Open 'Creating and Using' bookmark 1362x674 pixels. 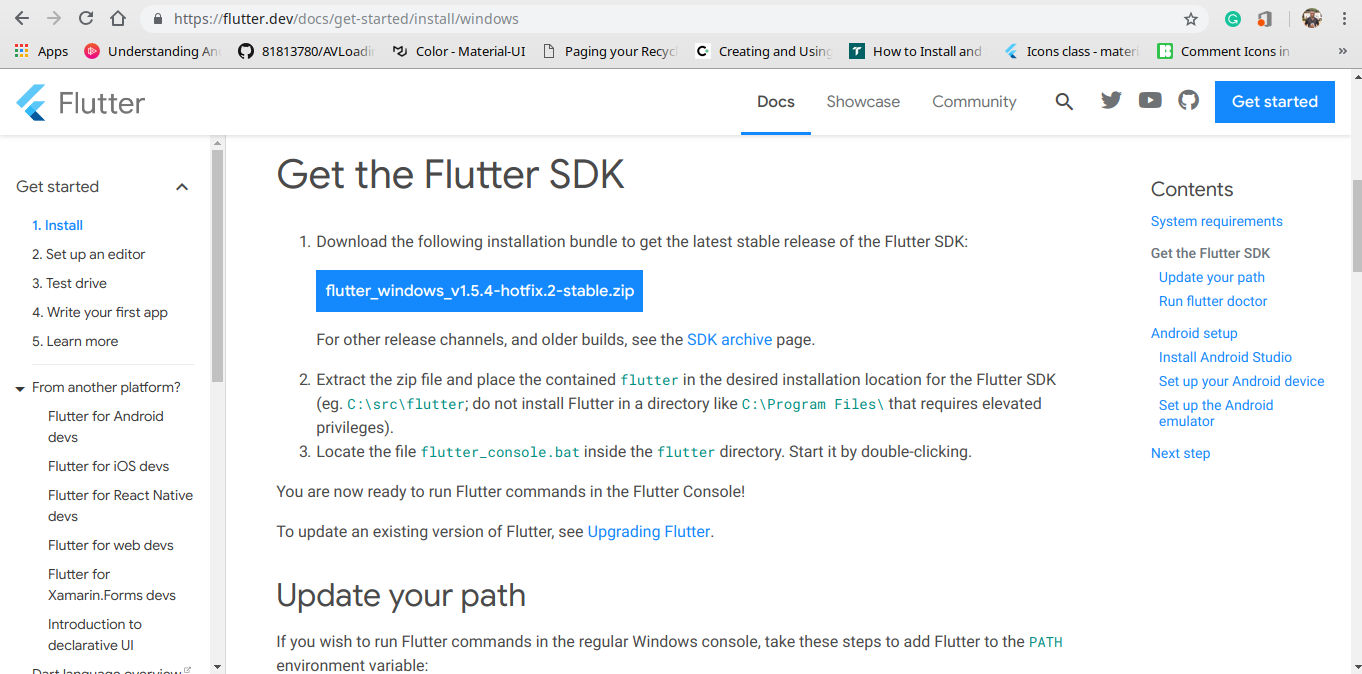pyautogui.click(x=764, y=51)
